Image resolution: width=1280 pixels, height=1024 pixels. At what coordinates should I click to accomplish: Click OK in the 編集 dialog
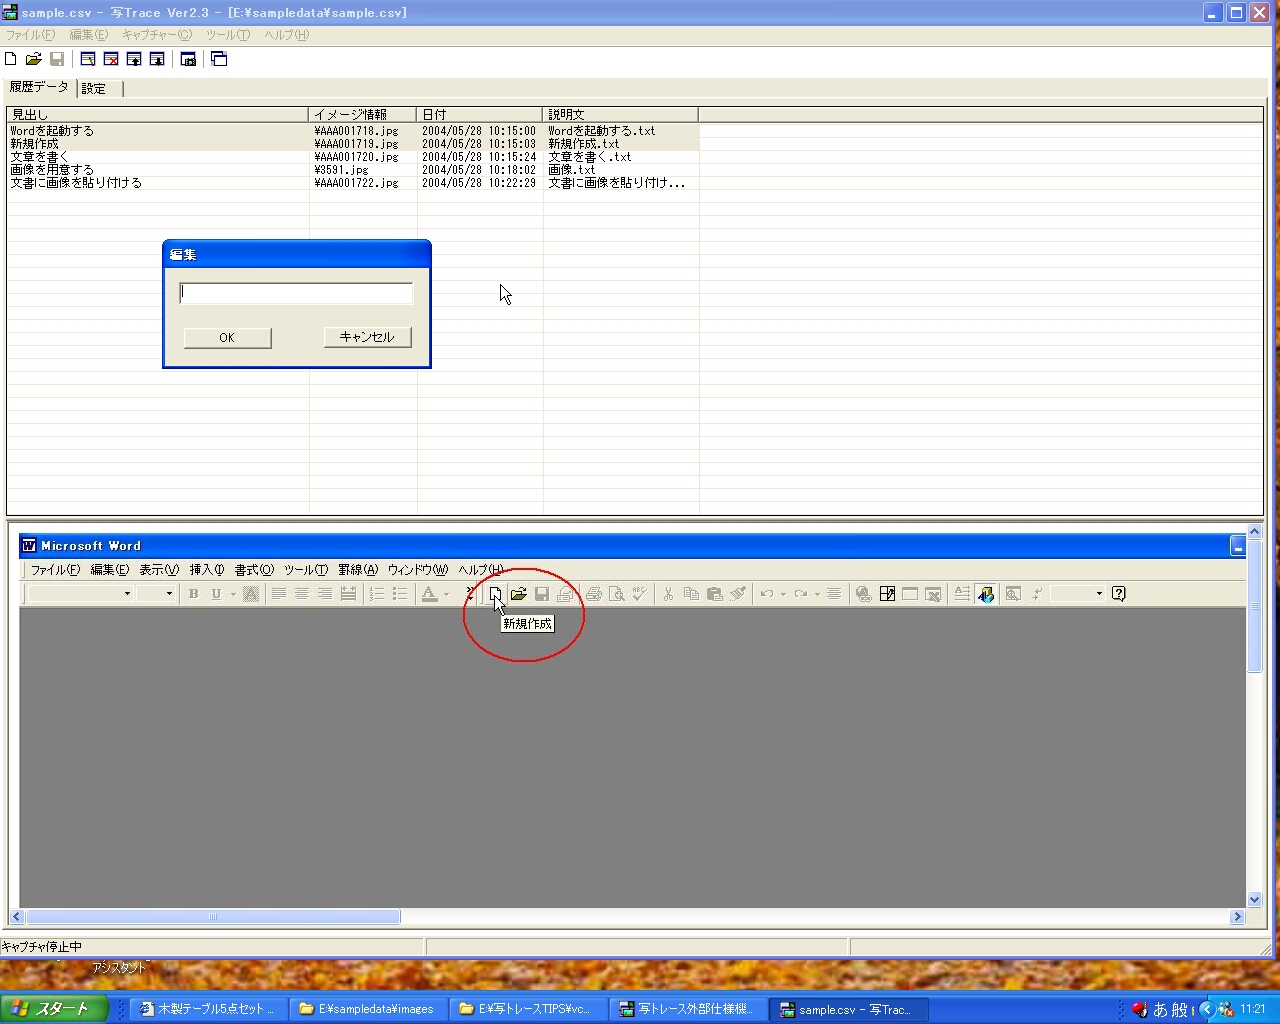(227, 338)
